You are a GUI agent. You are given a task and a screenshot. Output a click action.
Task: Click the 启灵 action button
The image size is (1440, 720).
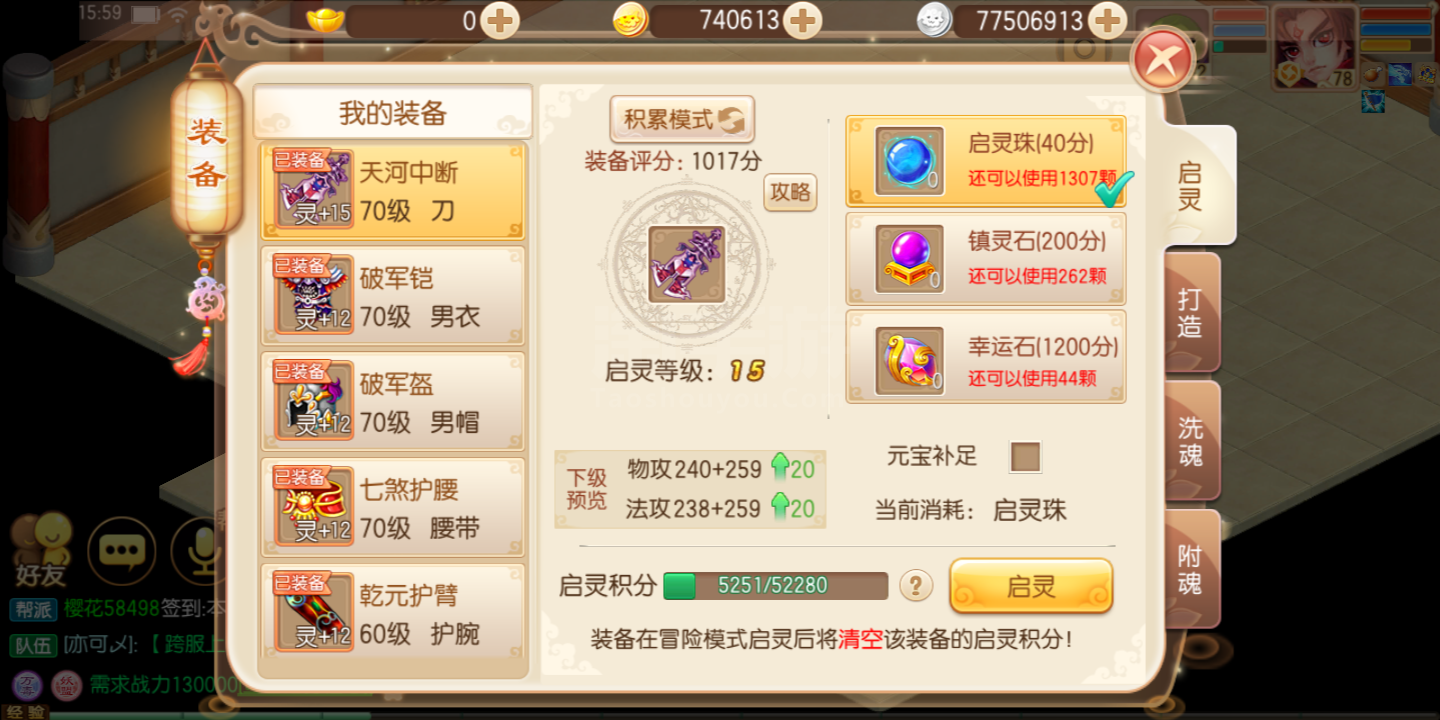(x=1031, y=586)
